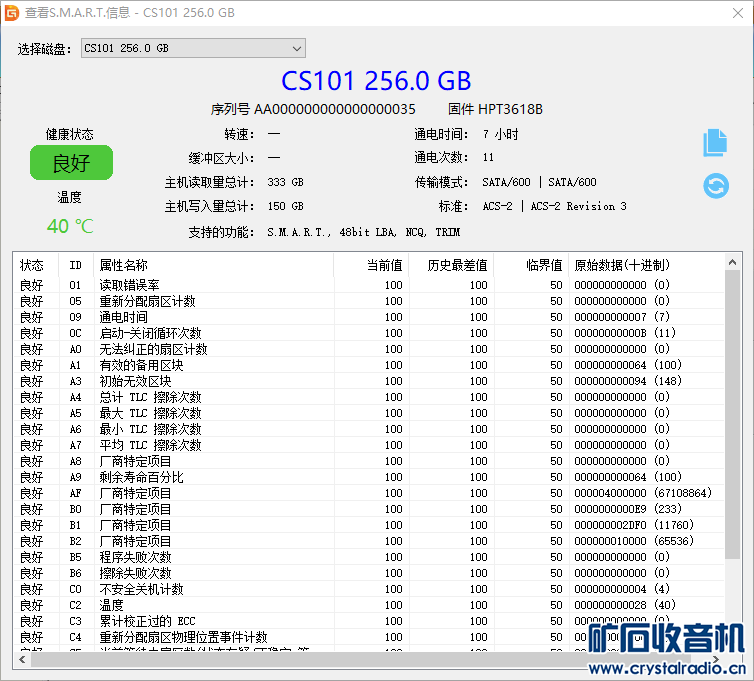Click the vertical scrollbar thumb
Viewport: 754px width, 681px height.
(x=732, y=415)
